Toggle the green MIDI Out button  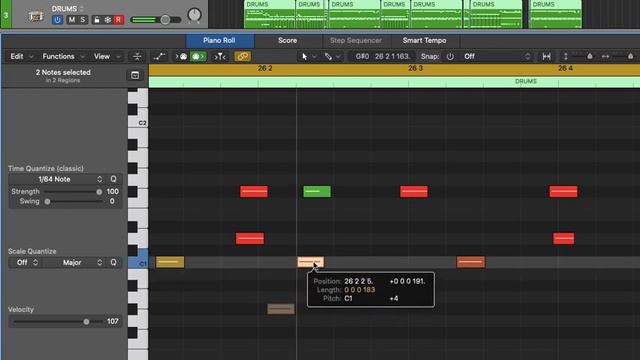(x=198, y=56)
